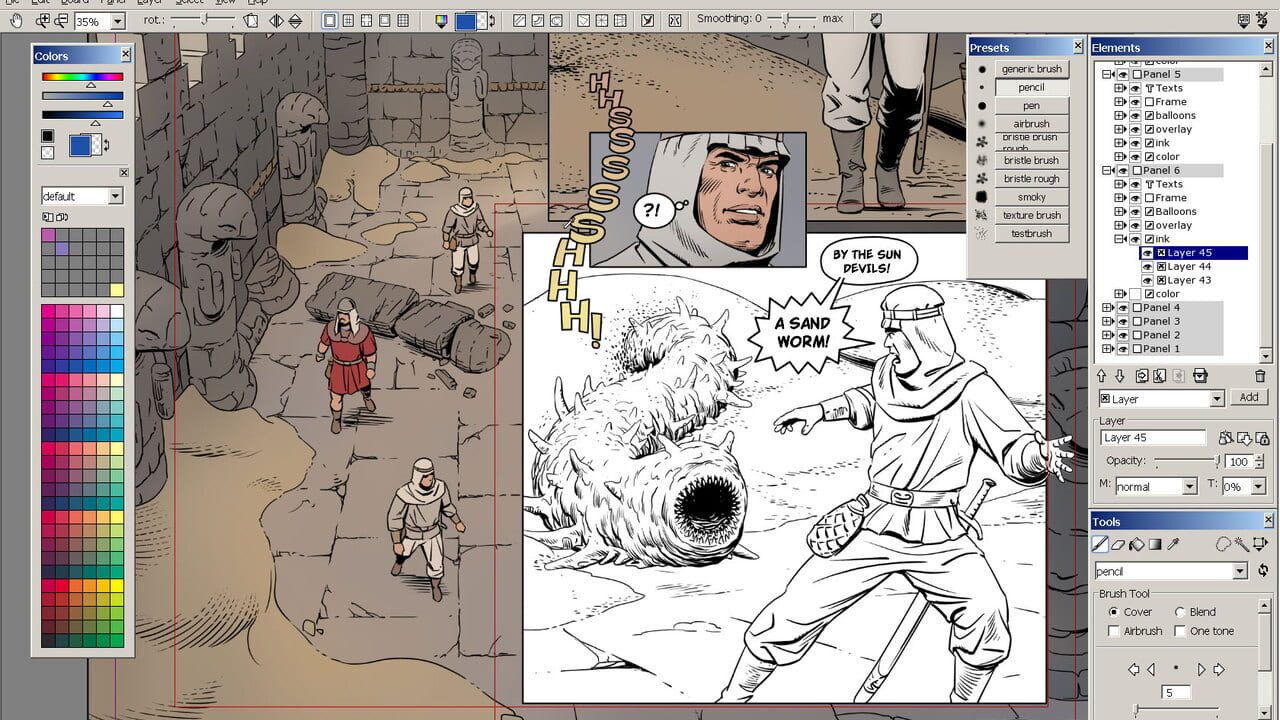Select the hand pan tool

[15, 20]
